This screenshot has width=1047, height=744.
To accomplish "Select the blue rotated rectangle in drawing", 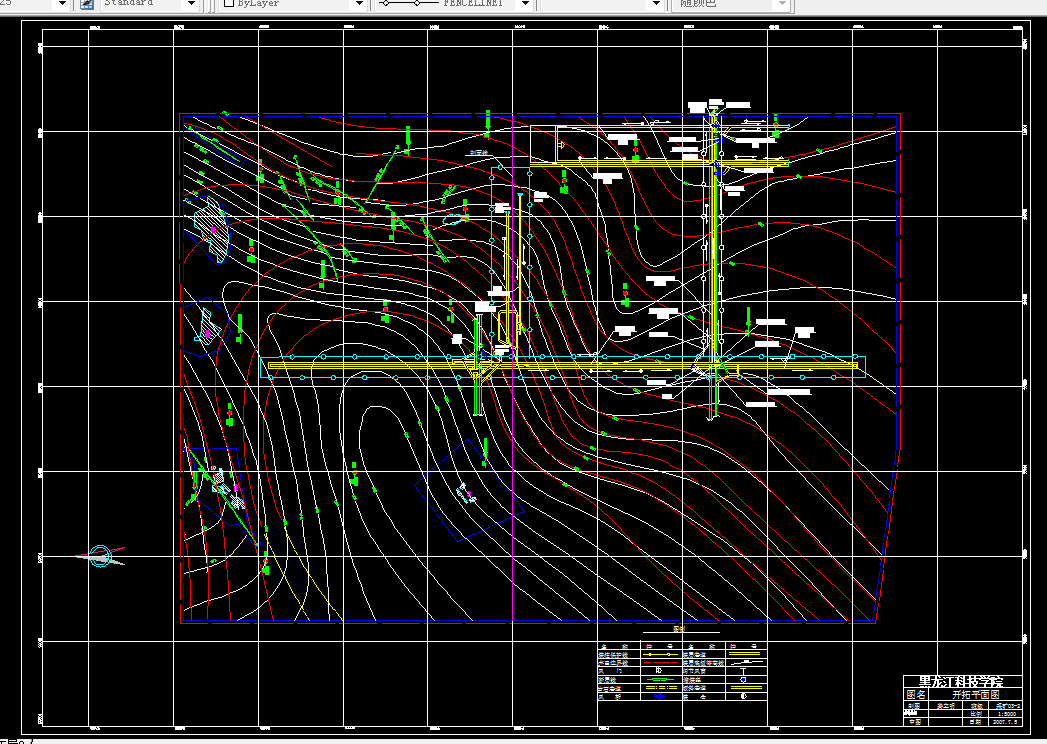I will tap(469, 490).
